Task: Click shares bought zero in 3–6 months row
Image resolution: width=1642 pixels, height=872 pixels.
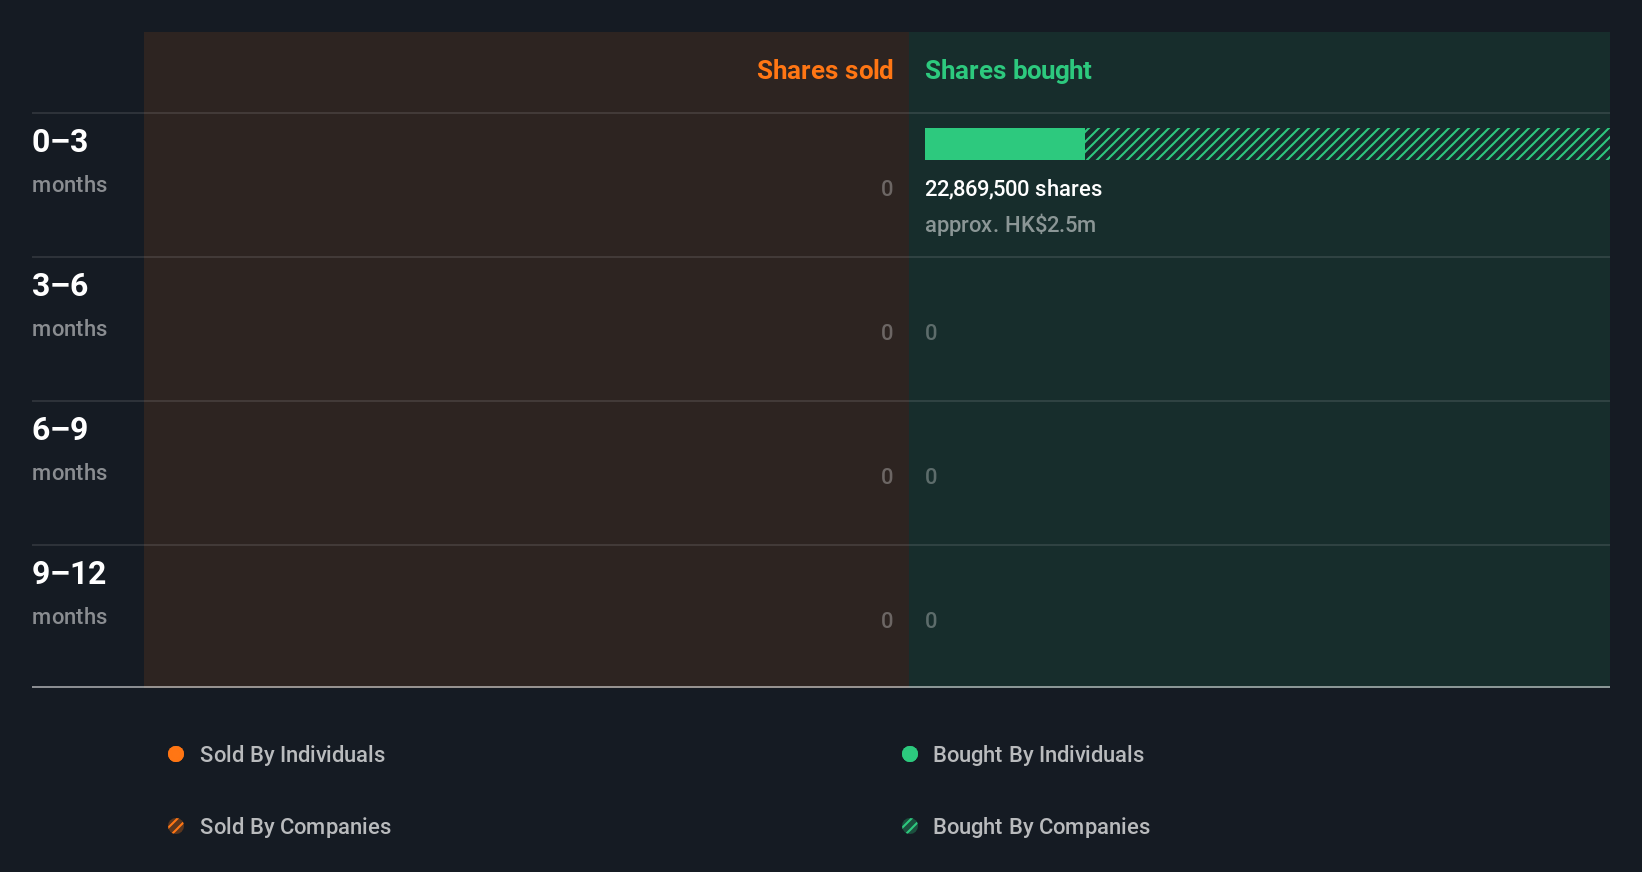Action: coord(931,332)
